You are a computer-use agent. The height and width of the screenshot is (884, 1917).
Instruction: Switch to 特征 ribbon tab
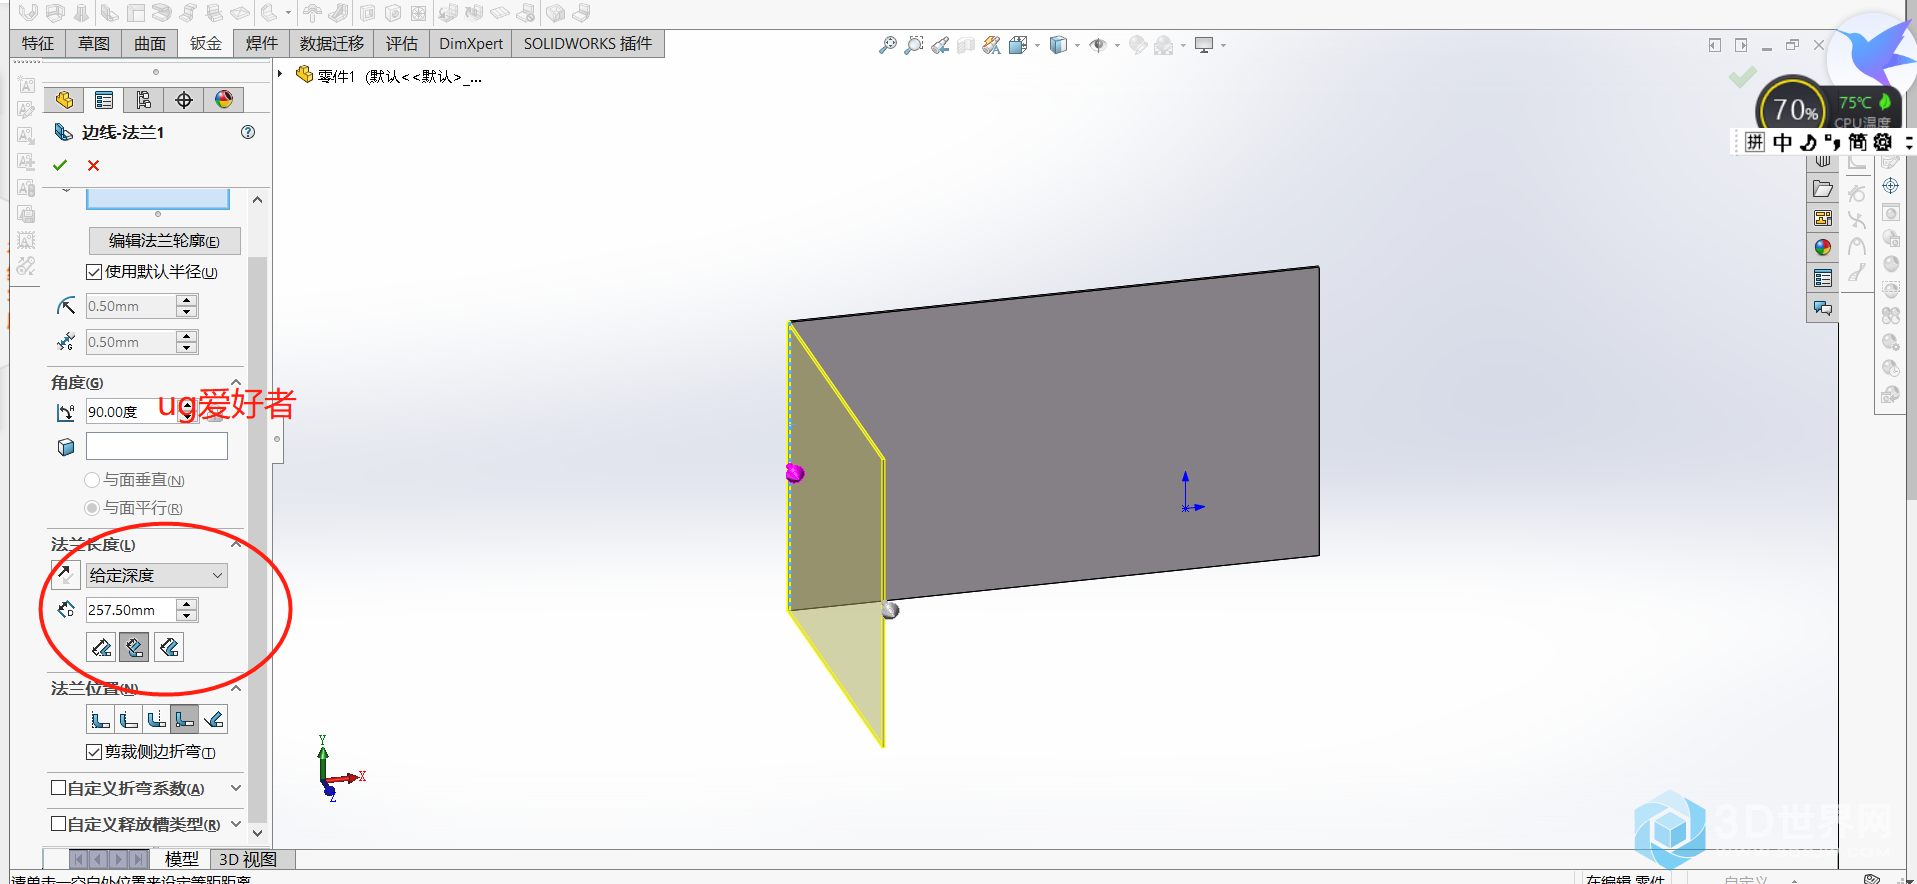(x=38, y=44)
